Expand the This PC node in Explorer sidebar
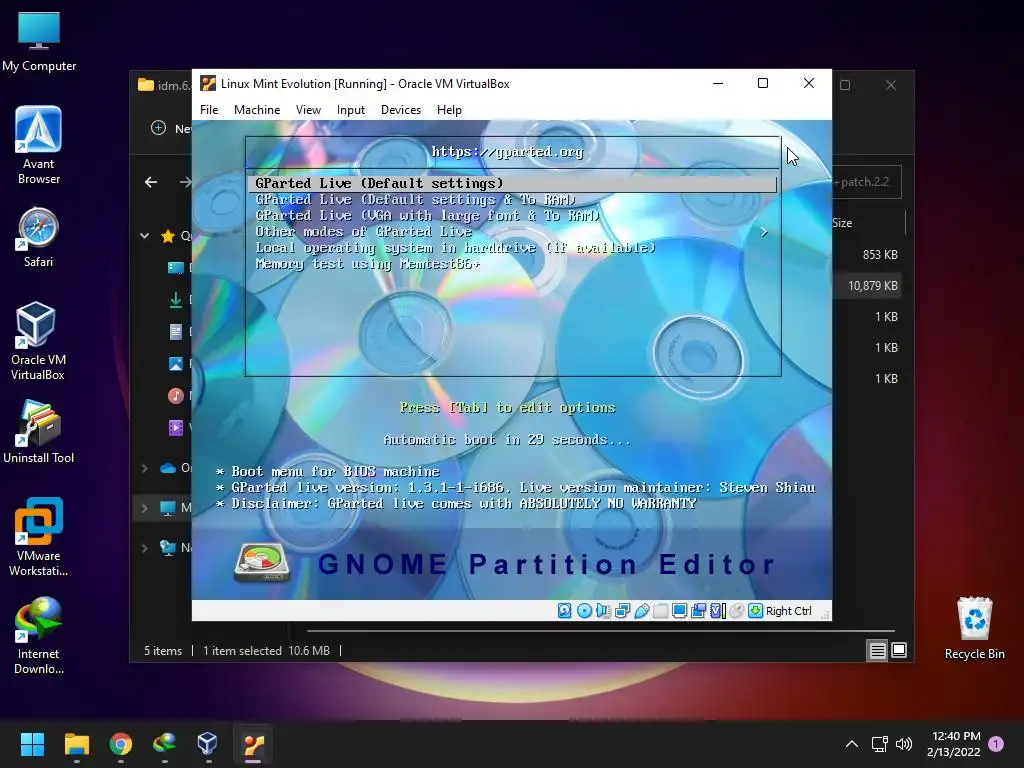The height and width of the screenshot is (768, 1024). (144, 508)
